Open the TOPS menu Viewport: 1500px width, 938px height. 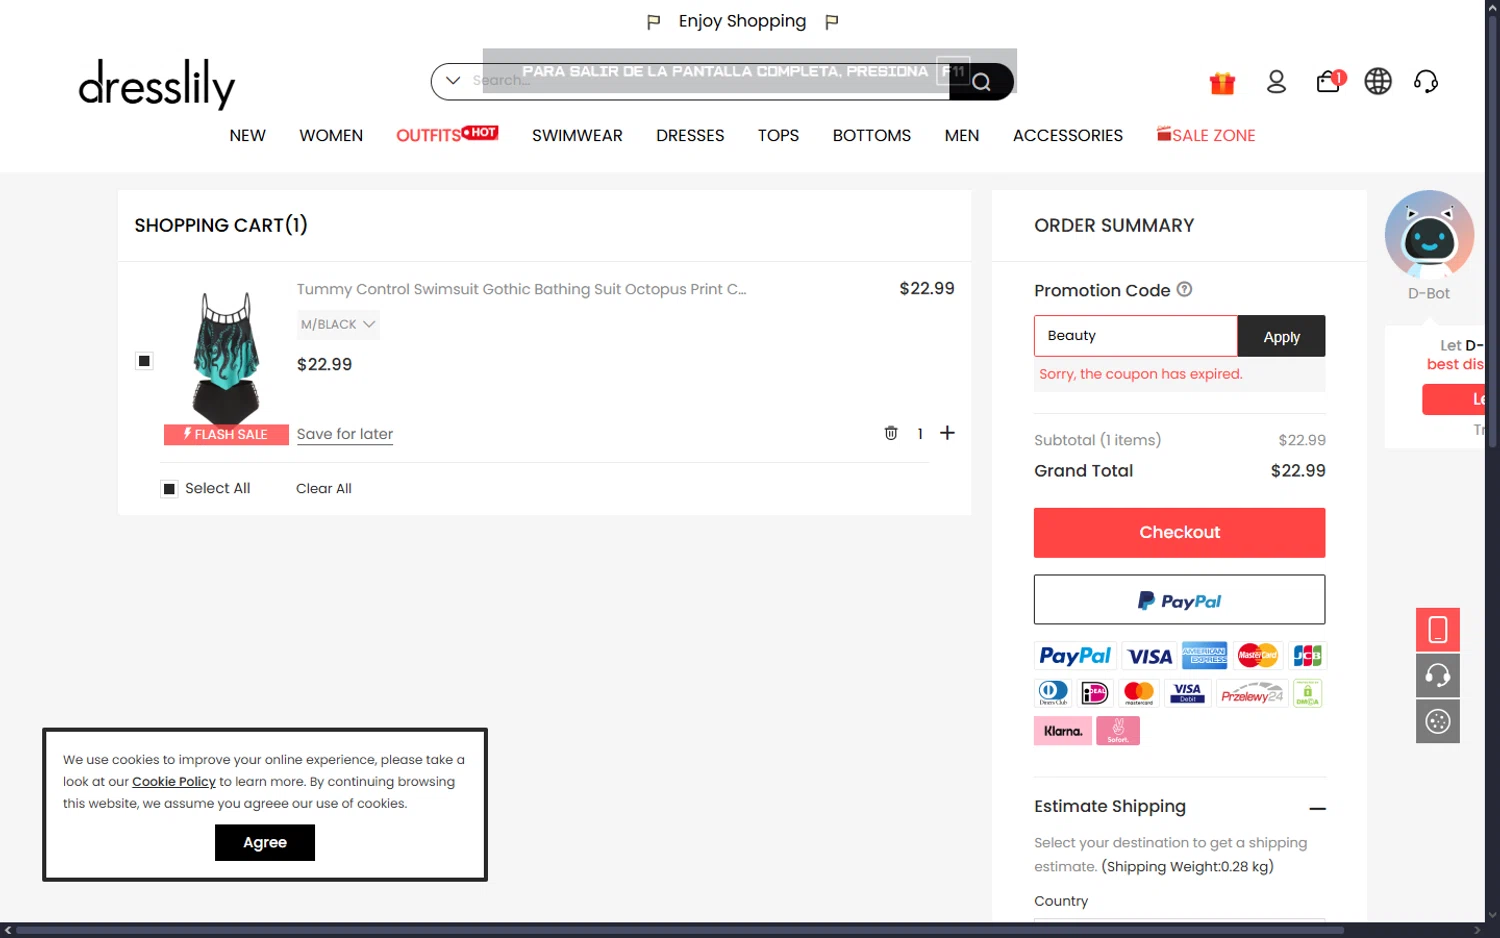(778, 135)
